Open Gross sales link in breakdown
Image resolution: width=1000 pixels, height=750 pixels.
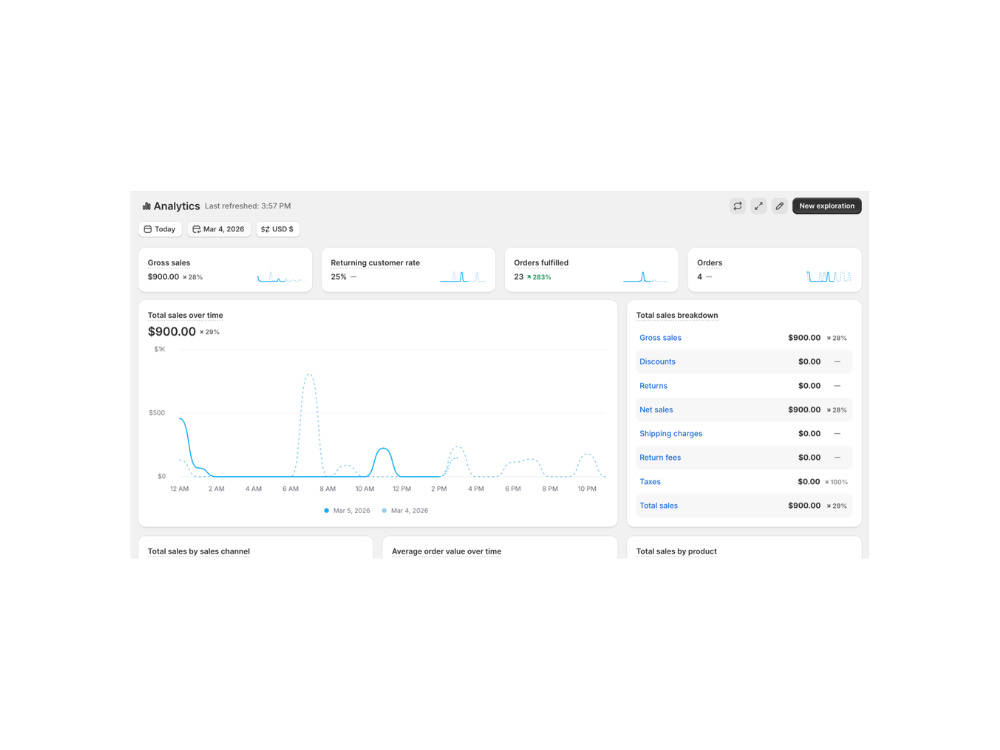pos(660,338)
